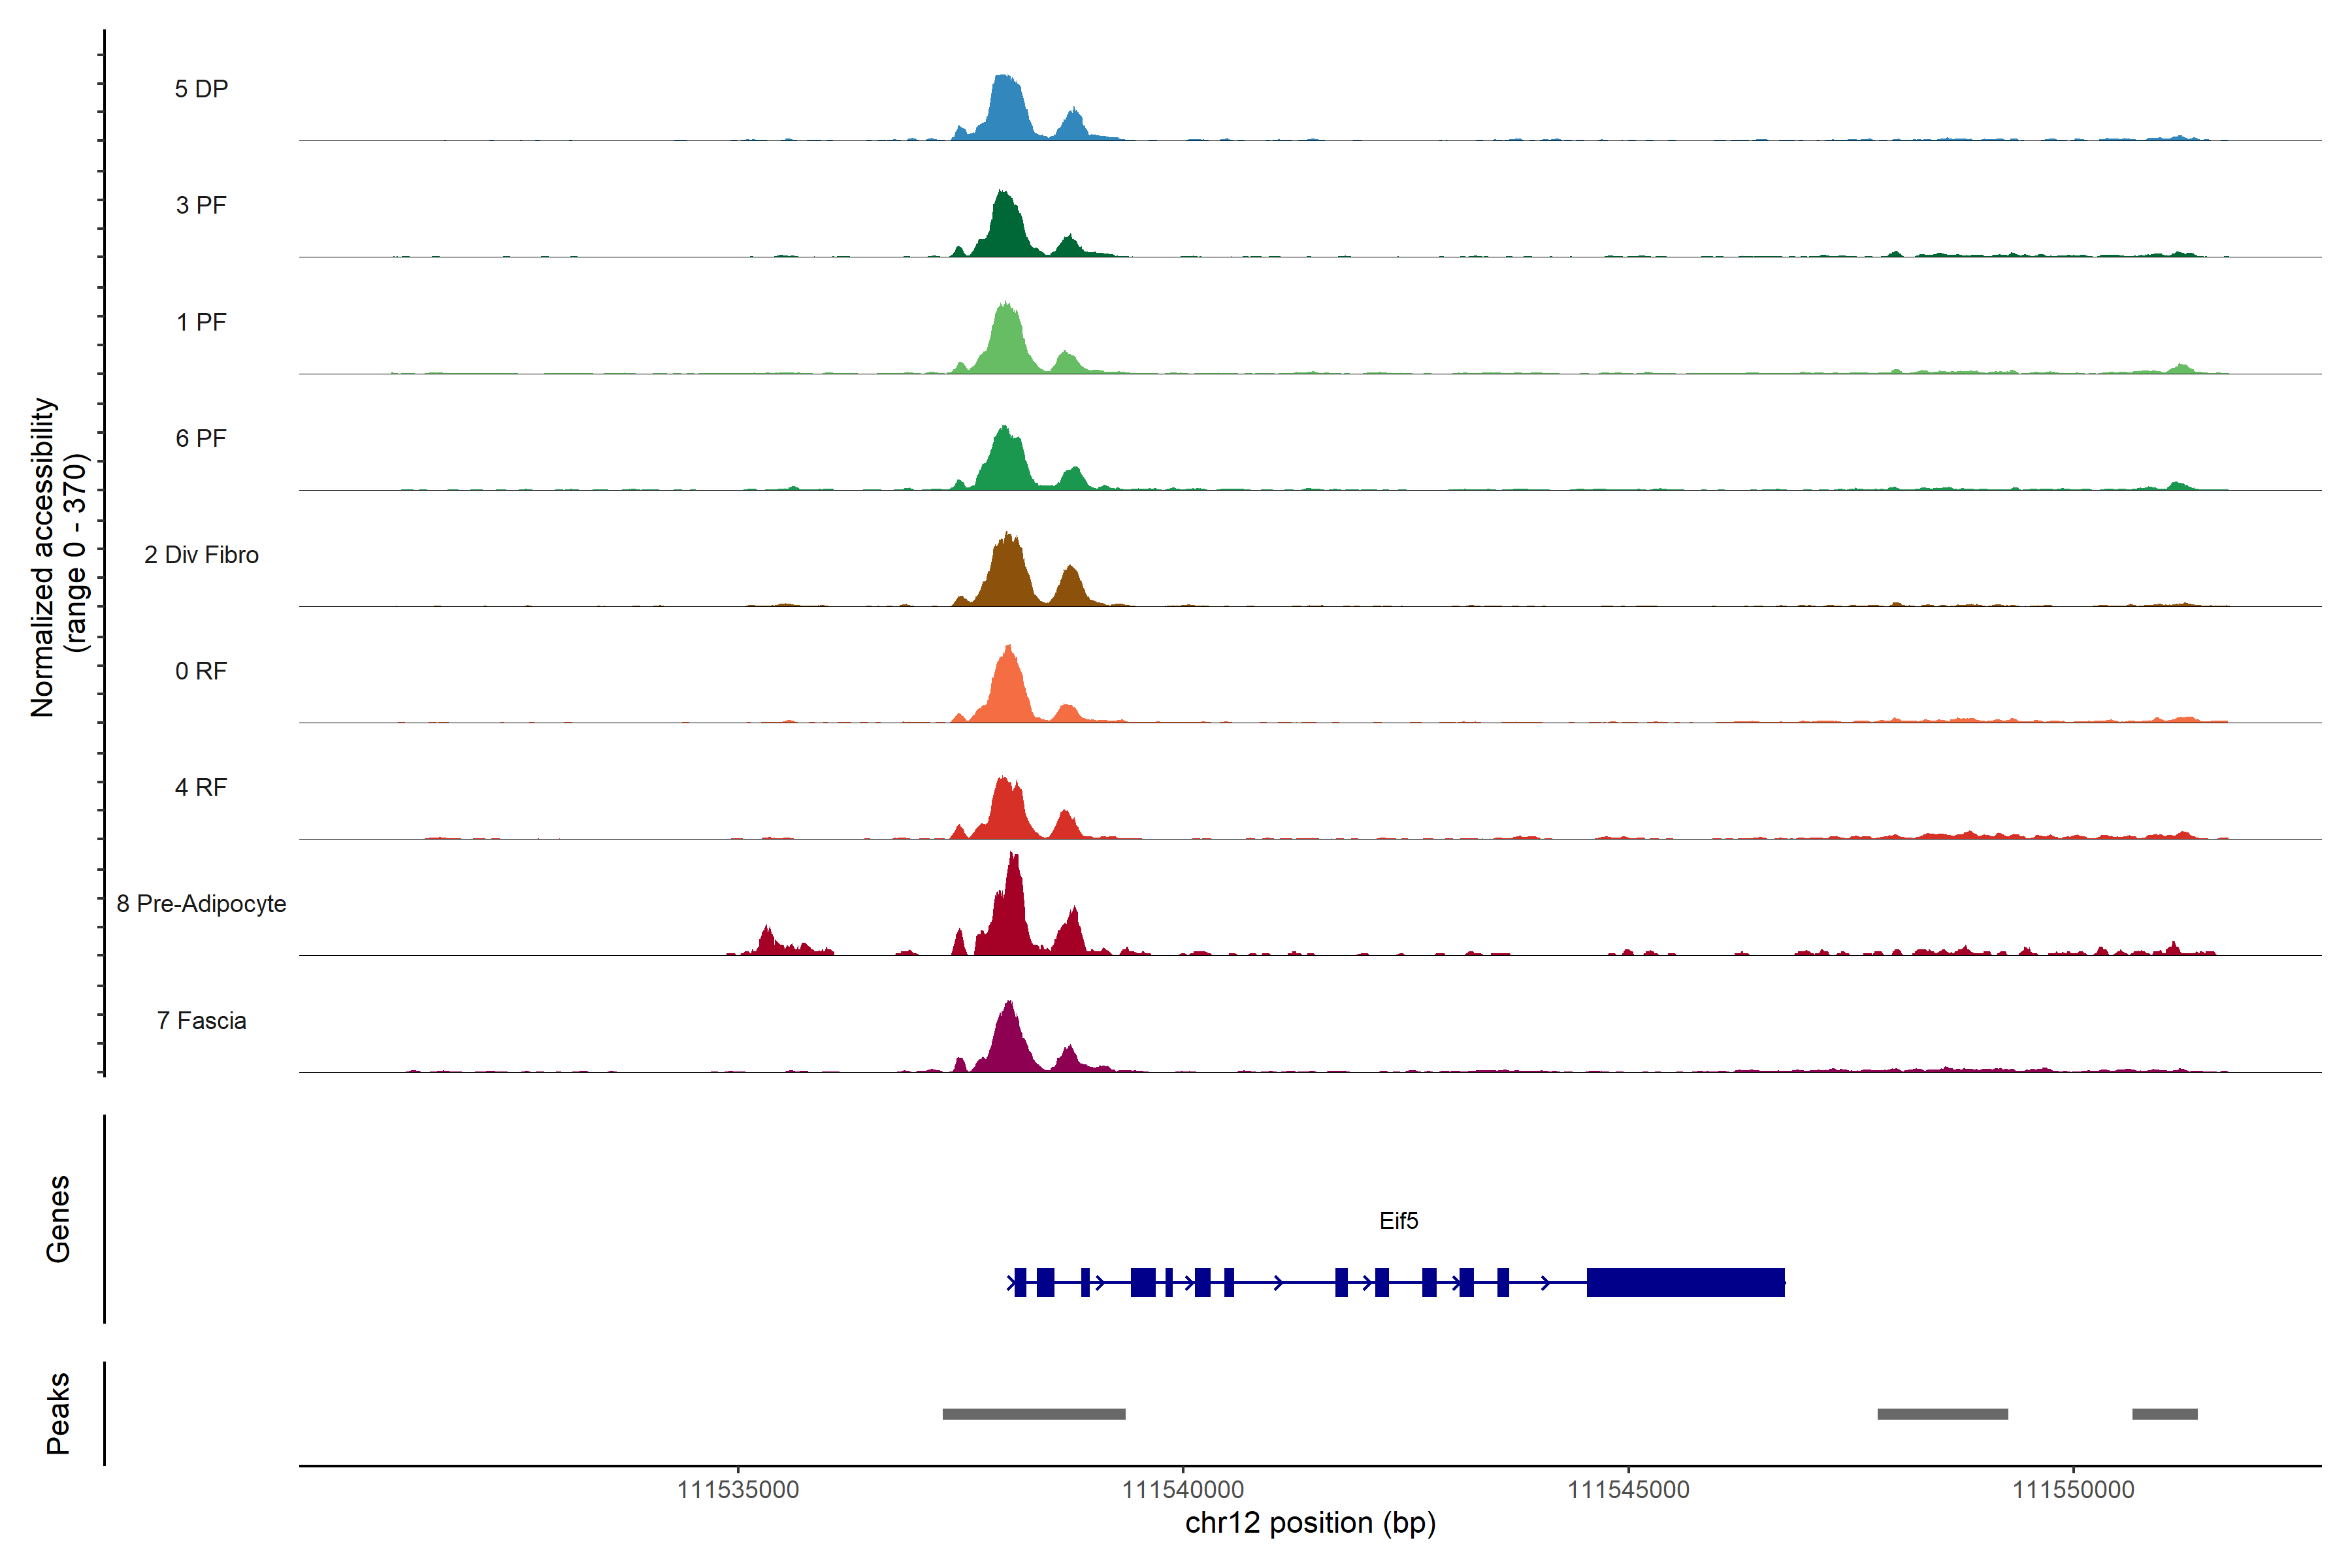Click the 3 PF track label
2352x1568 pixels.
tap(201, 205)
